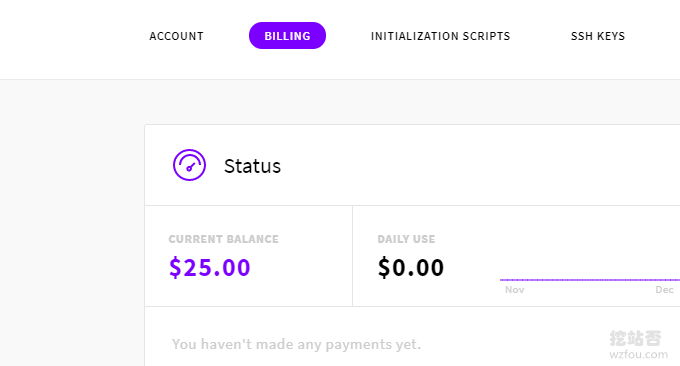
Task: Click the 挖站否 watermark logo
Action: point(635,338)
